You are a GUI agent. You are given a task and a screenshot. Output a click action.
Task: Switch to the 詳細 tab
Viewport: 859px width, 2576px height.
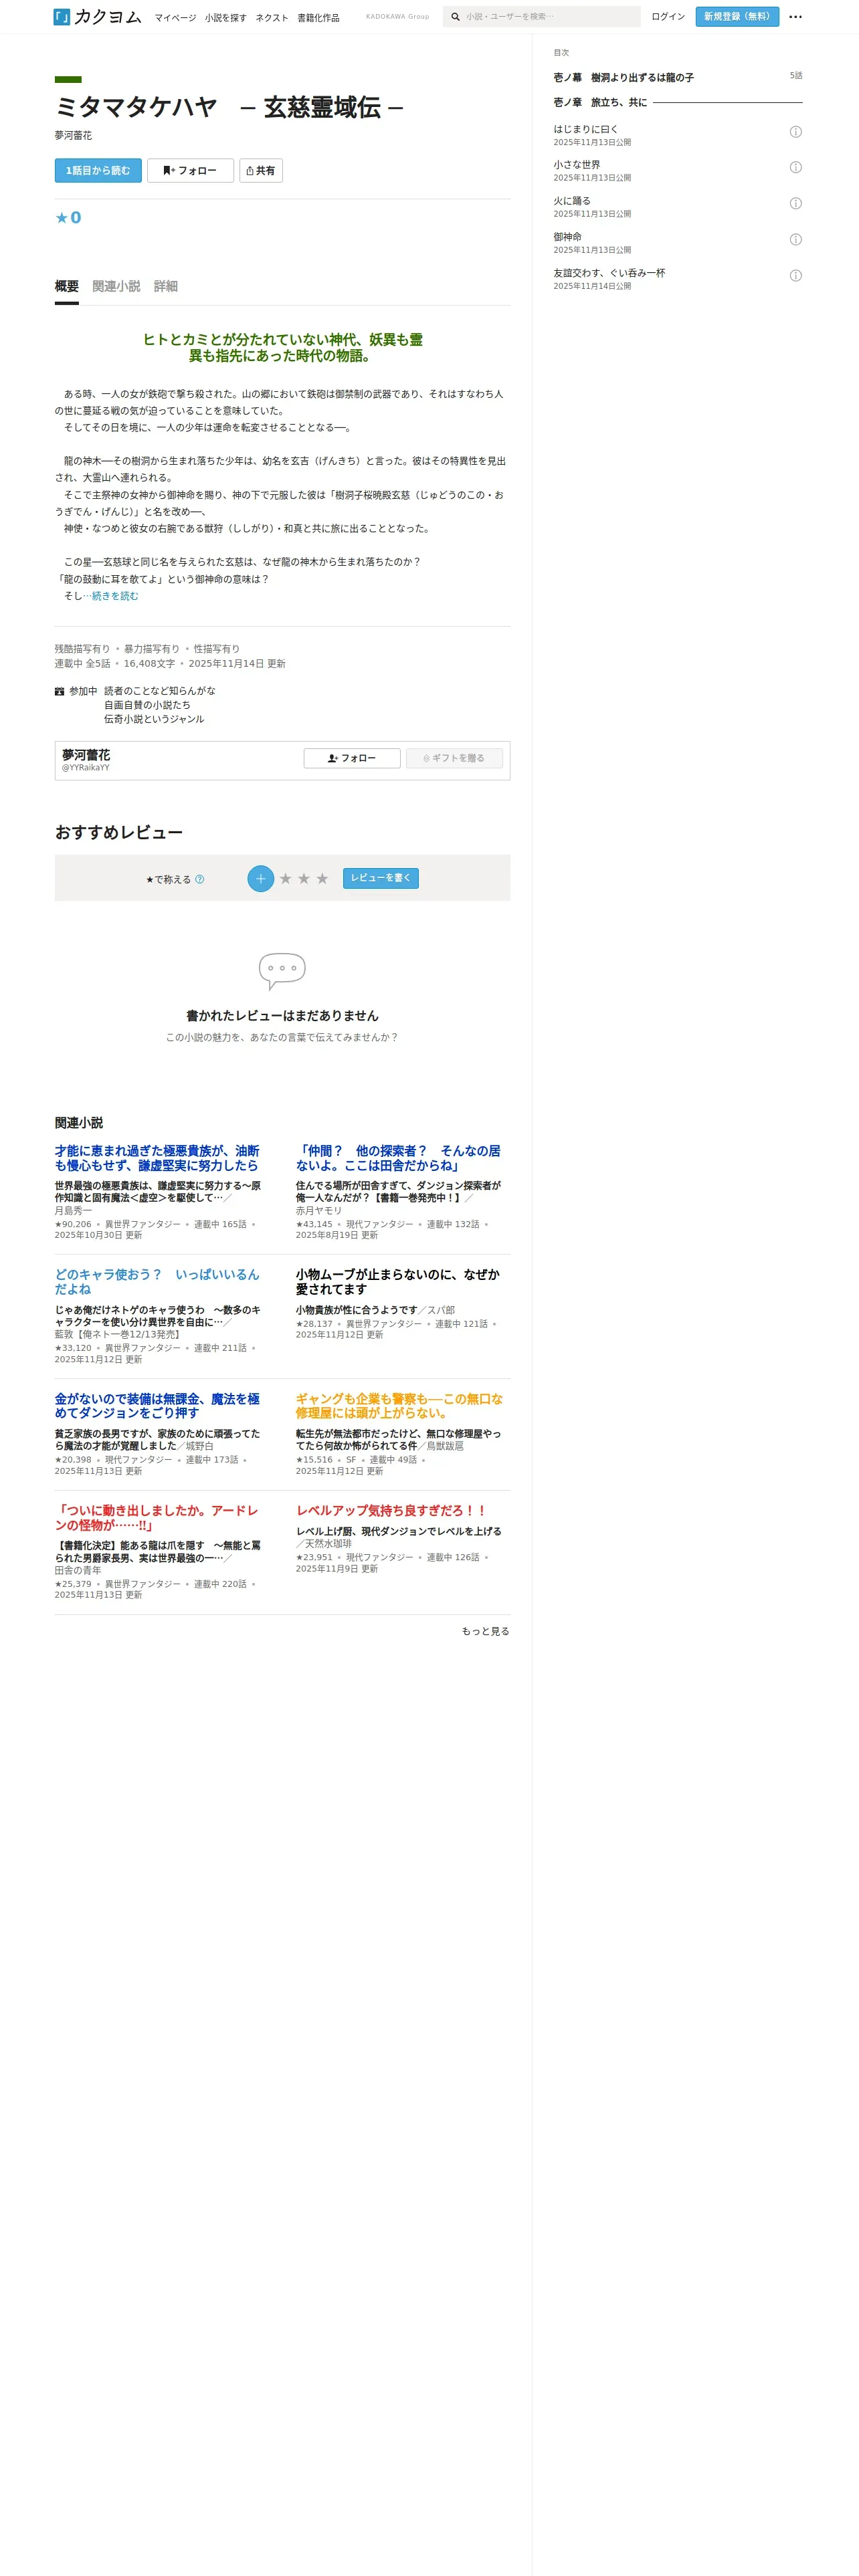[166, 287]
